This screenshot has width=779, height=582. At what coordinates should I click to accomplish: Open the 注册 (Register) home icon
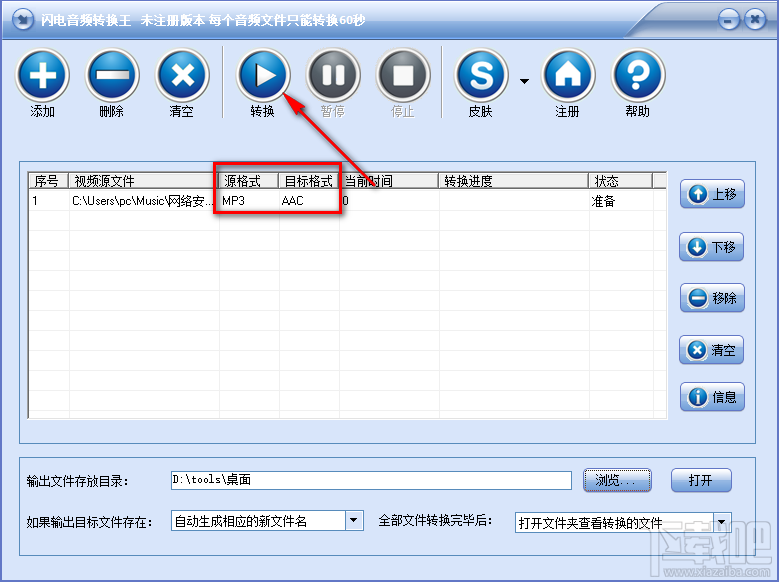pos(568,75)
